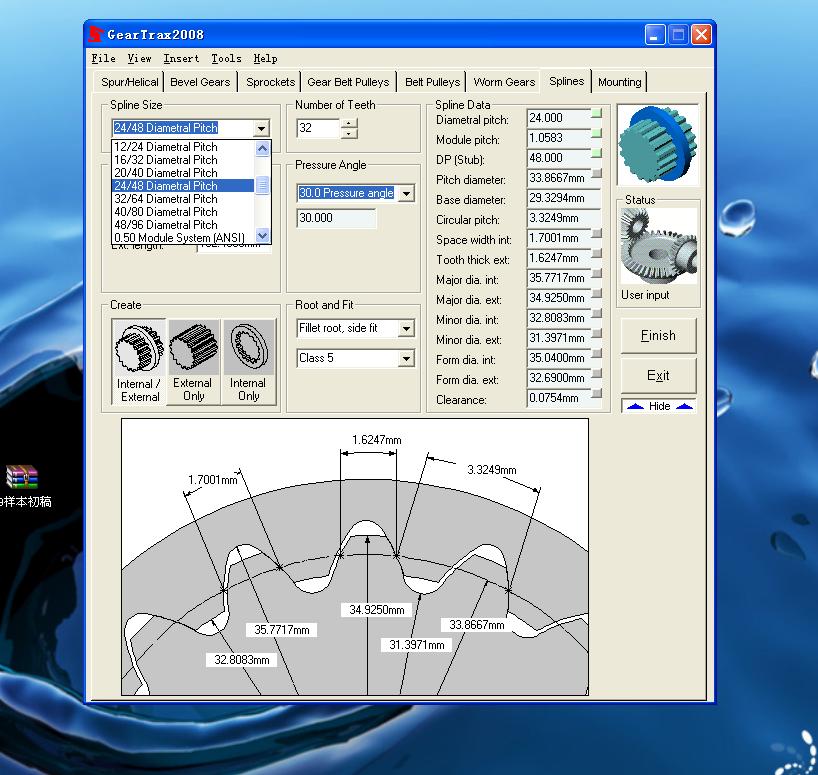Image resolution: width=818 pixels, height=775 pixels.
Task: Click the spline size list scrollbar thumb
Action: [262, 185]
